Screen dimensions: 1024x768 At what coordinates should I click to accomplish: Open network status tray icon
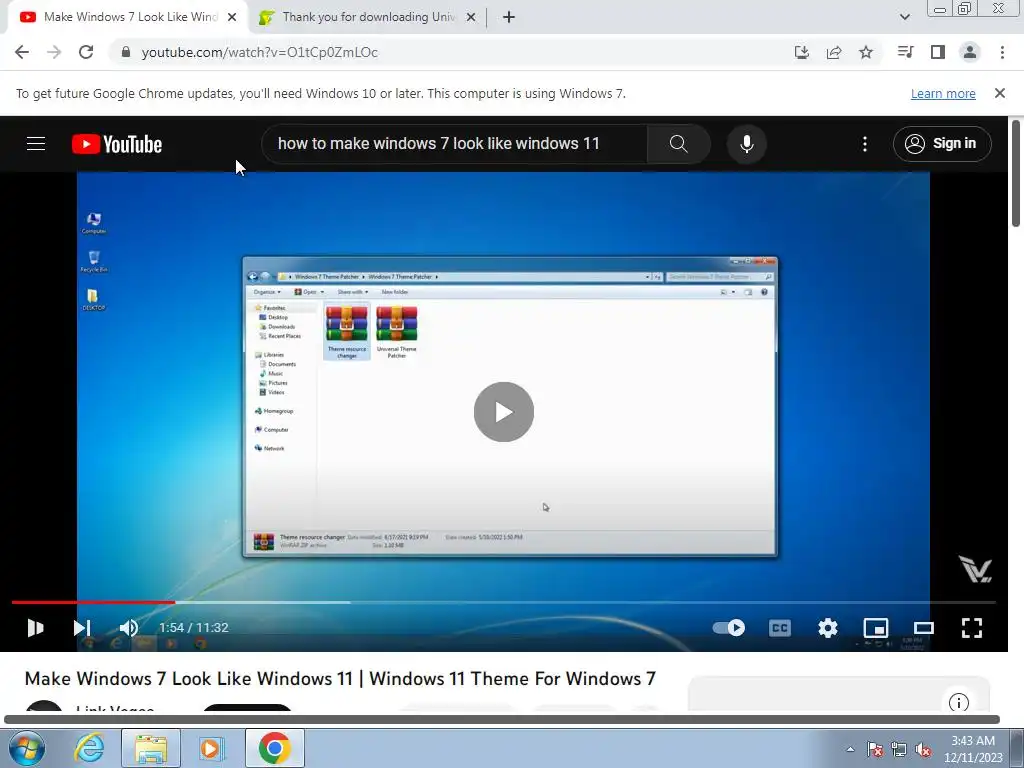point(899,750)
